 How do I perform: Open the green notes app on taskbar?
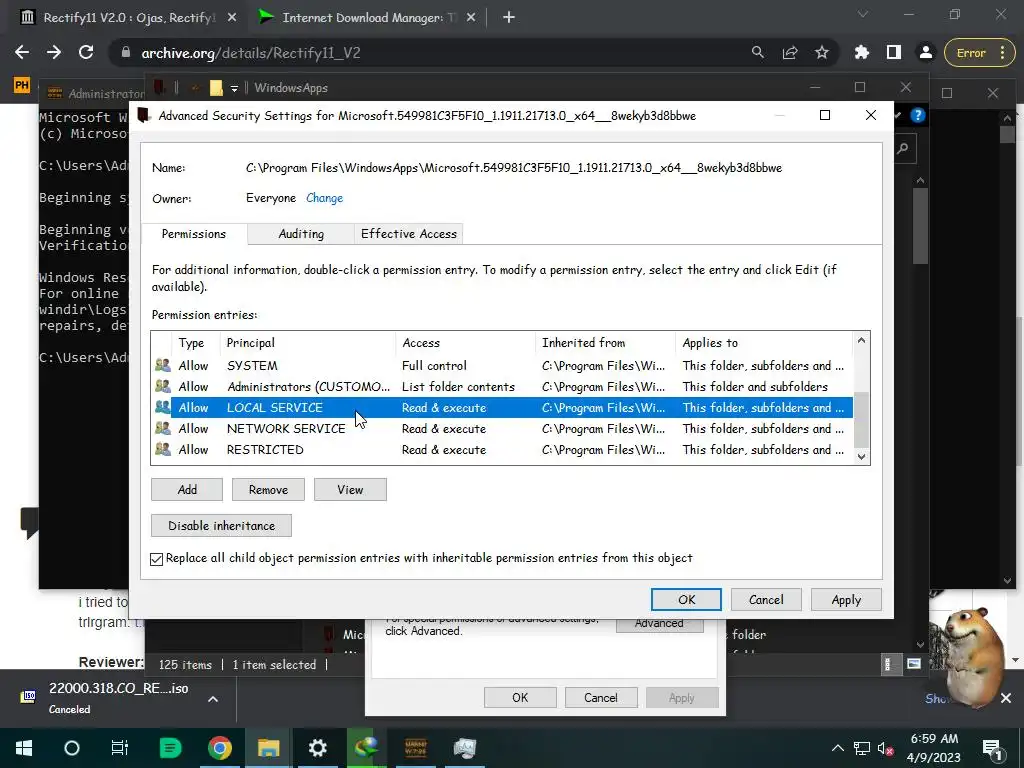[x=170, y=748]
